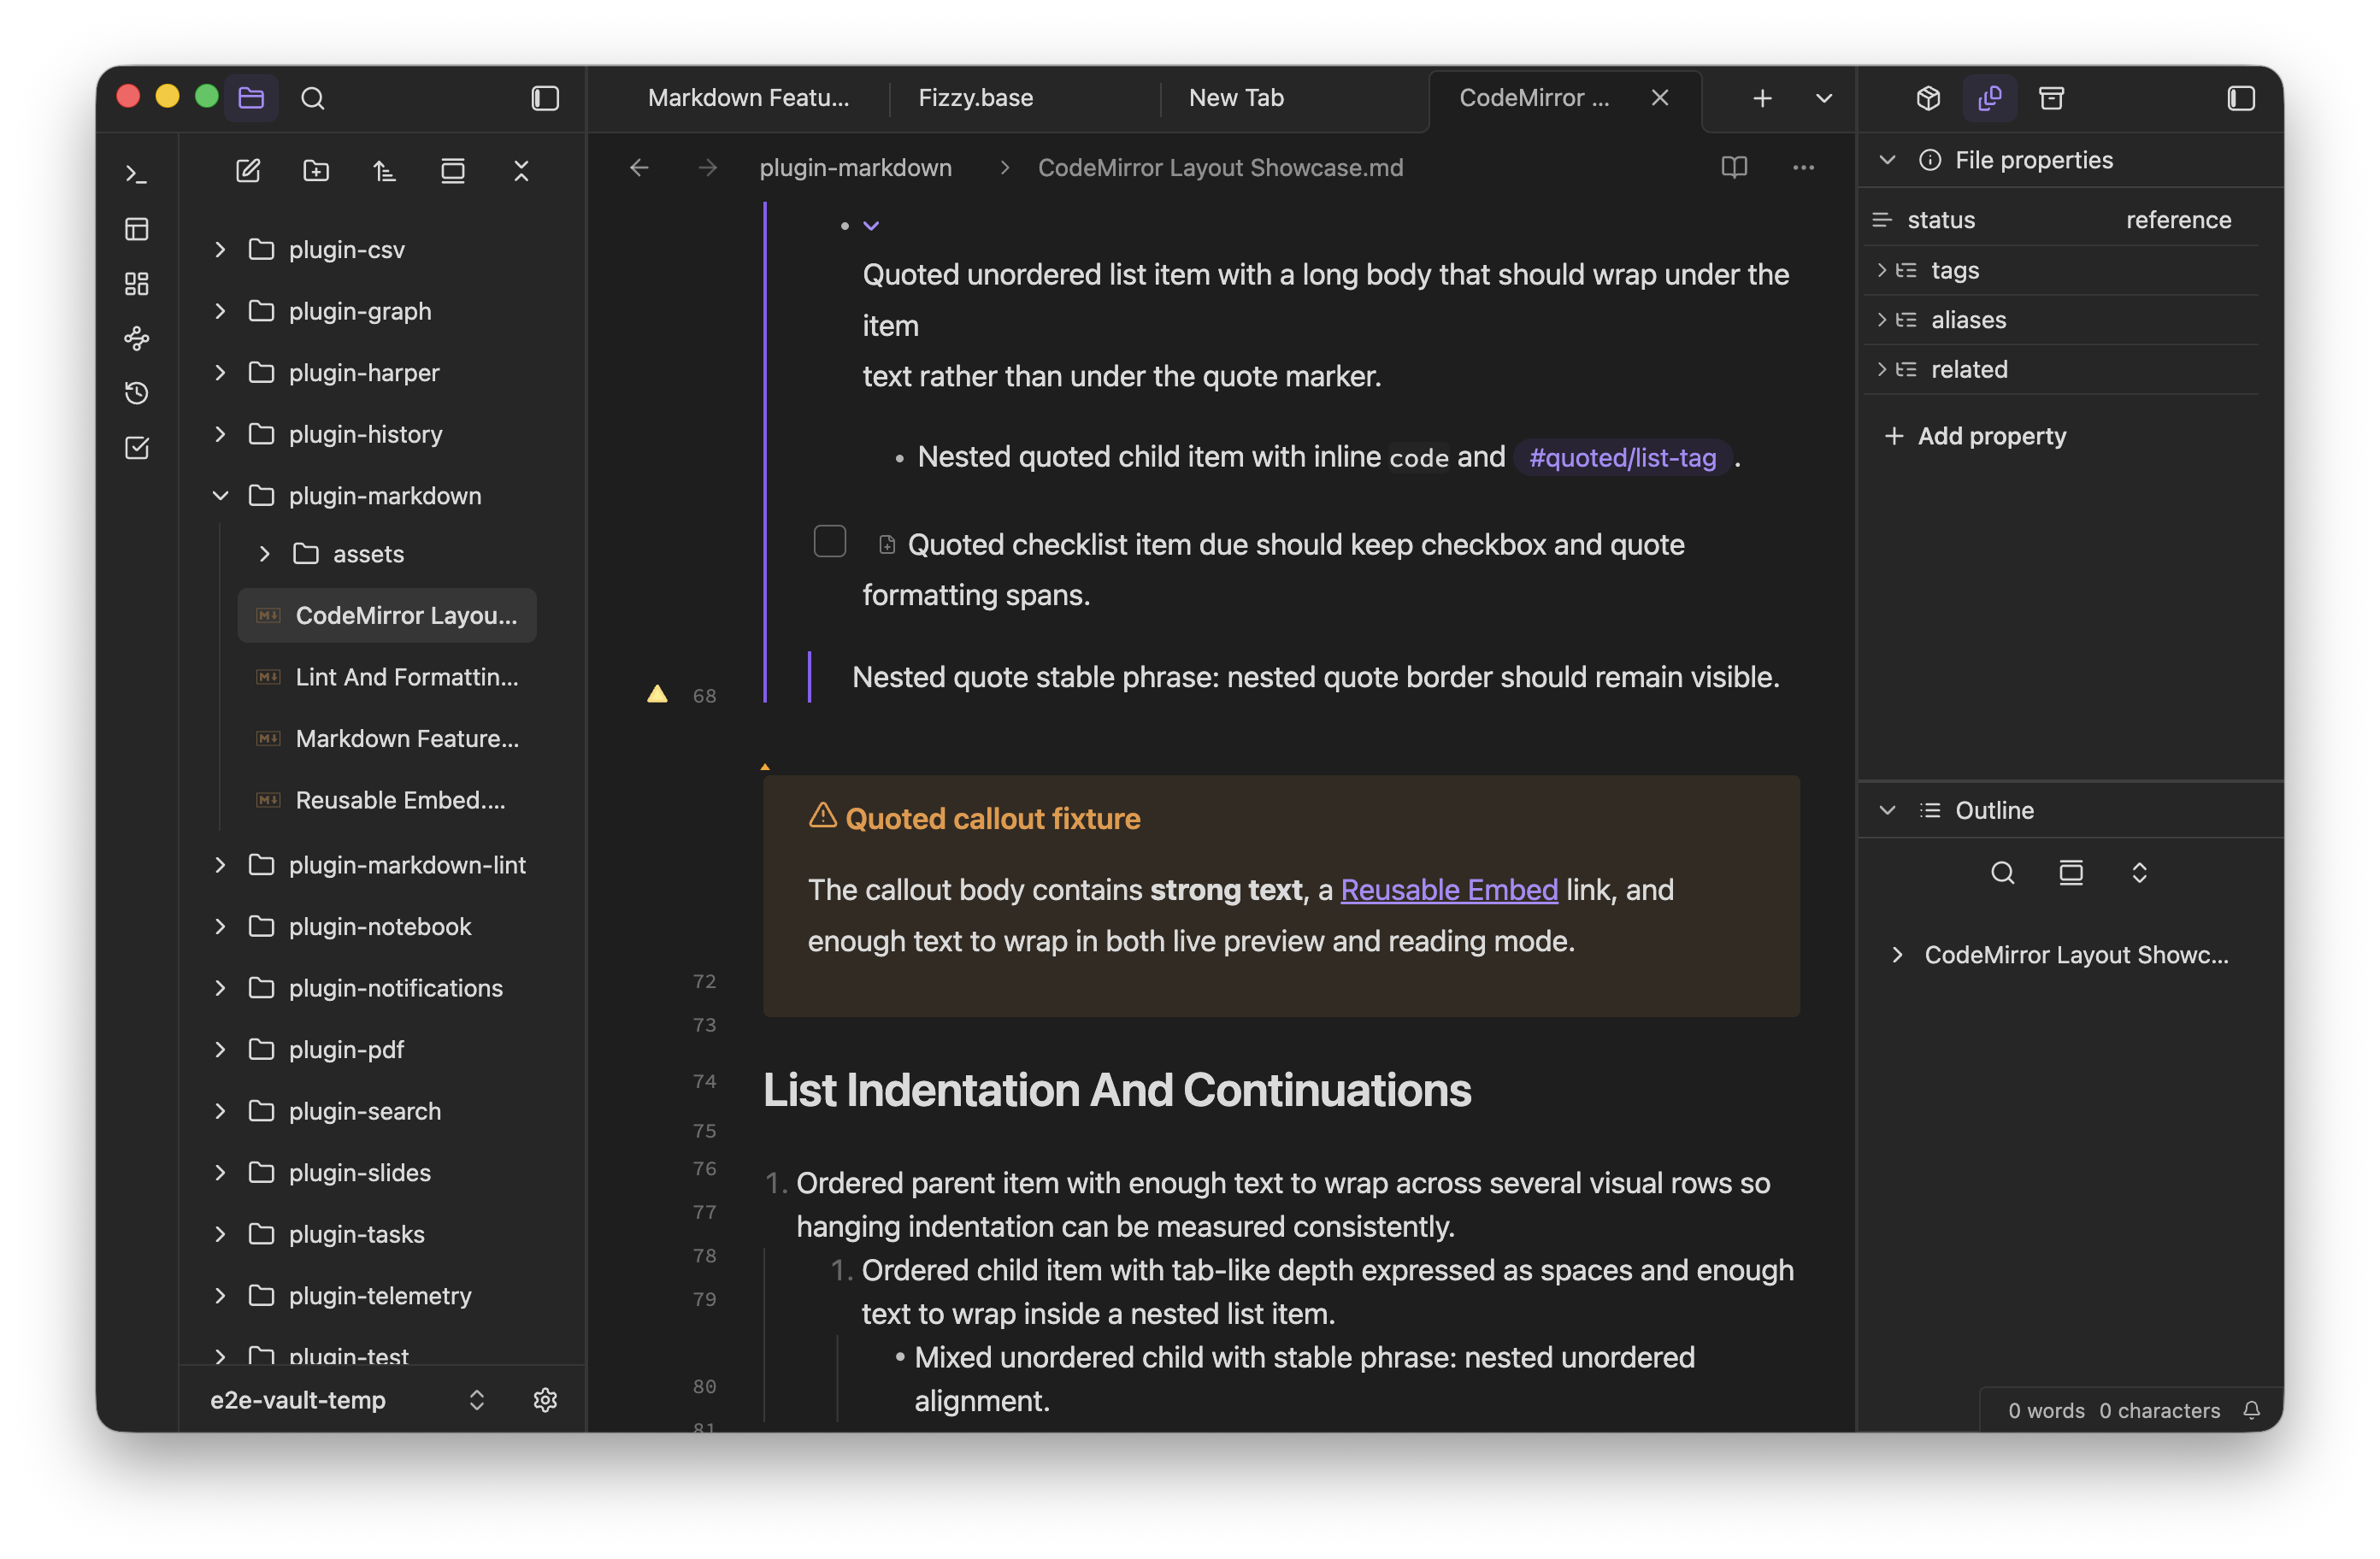
Task: Navigate forward in editor history
Action: click(707, 167)
